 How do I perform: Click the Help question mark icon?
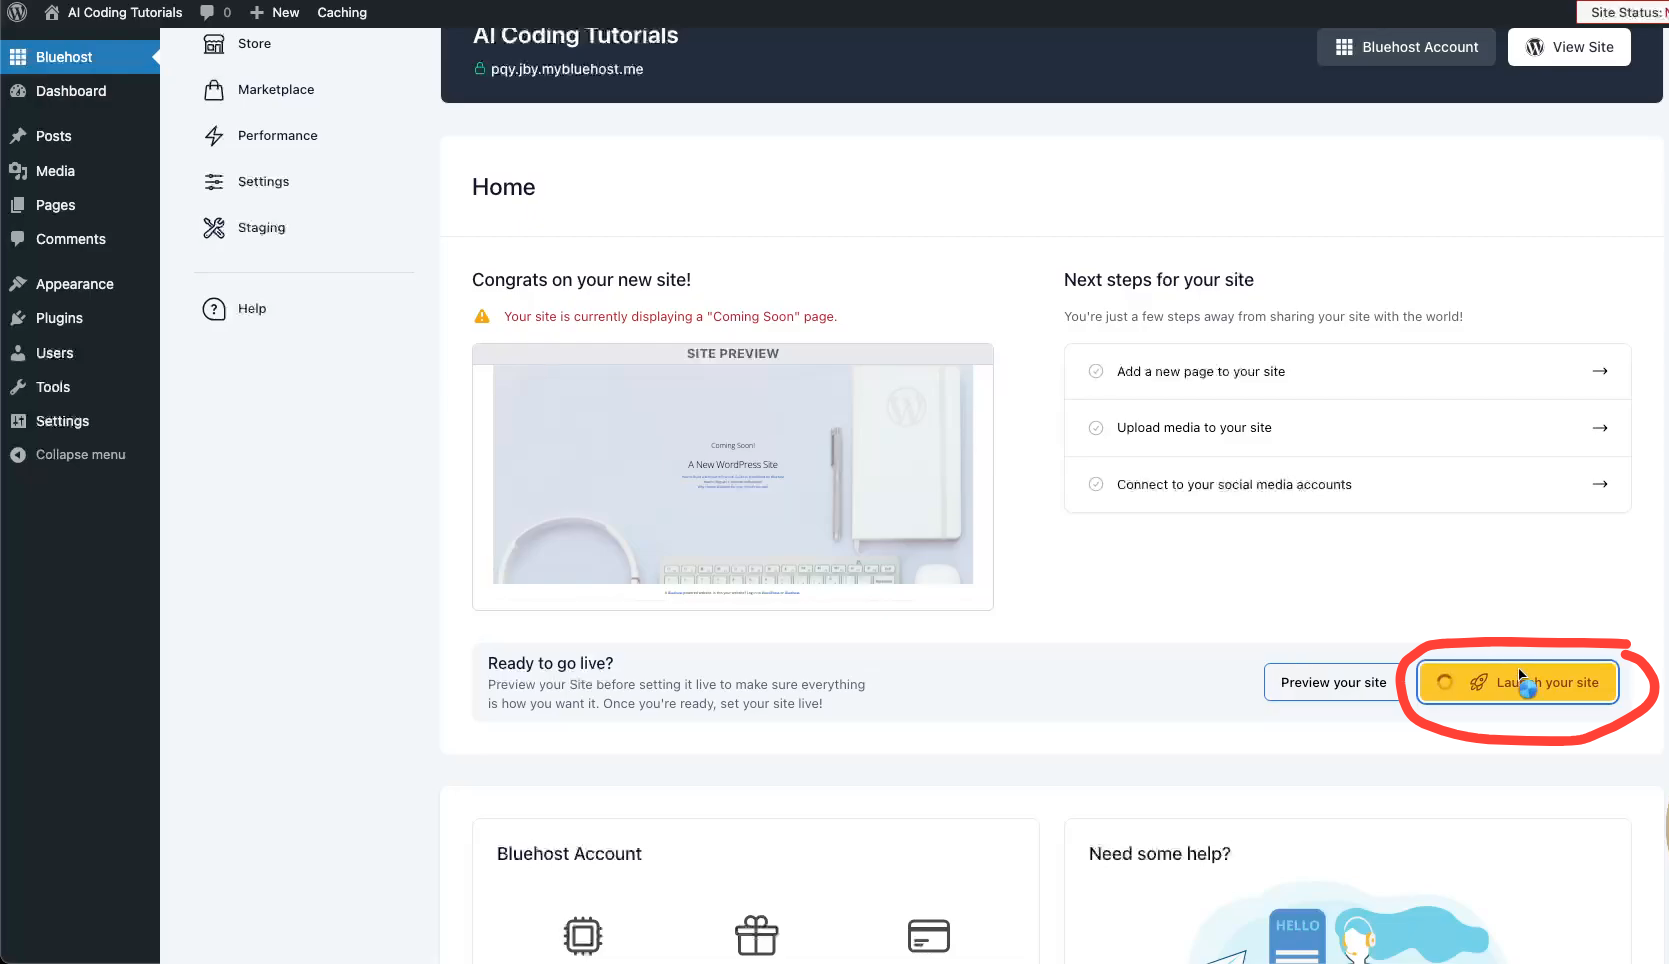pos(214,309)
